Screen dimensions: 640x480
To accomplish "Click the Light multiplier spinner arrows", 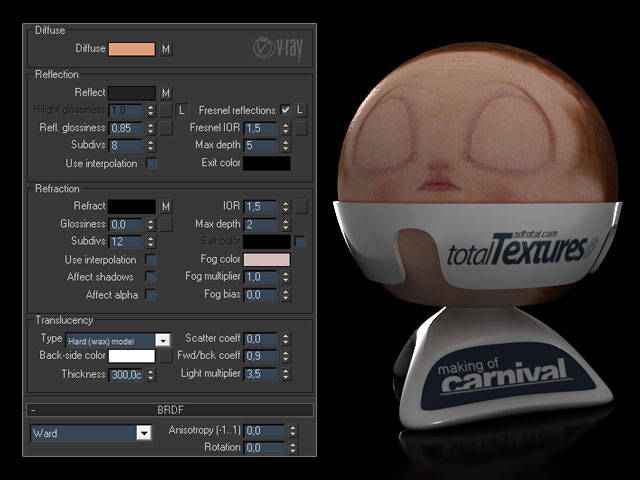I will click(286, 374).
